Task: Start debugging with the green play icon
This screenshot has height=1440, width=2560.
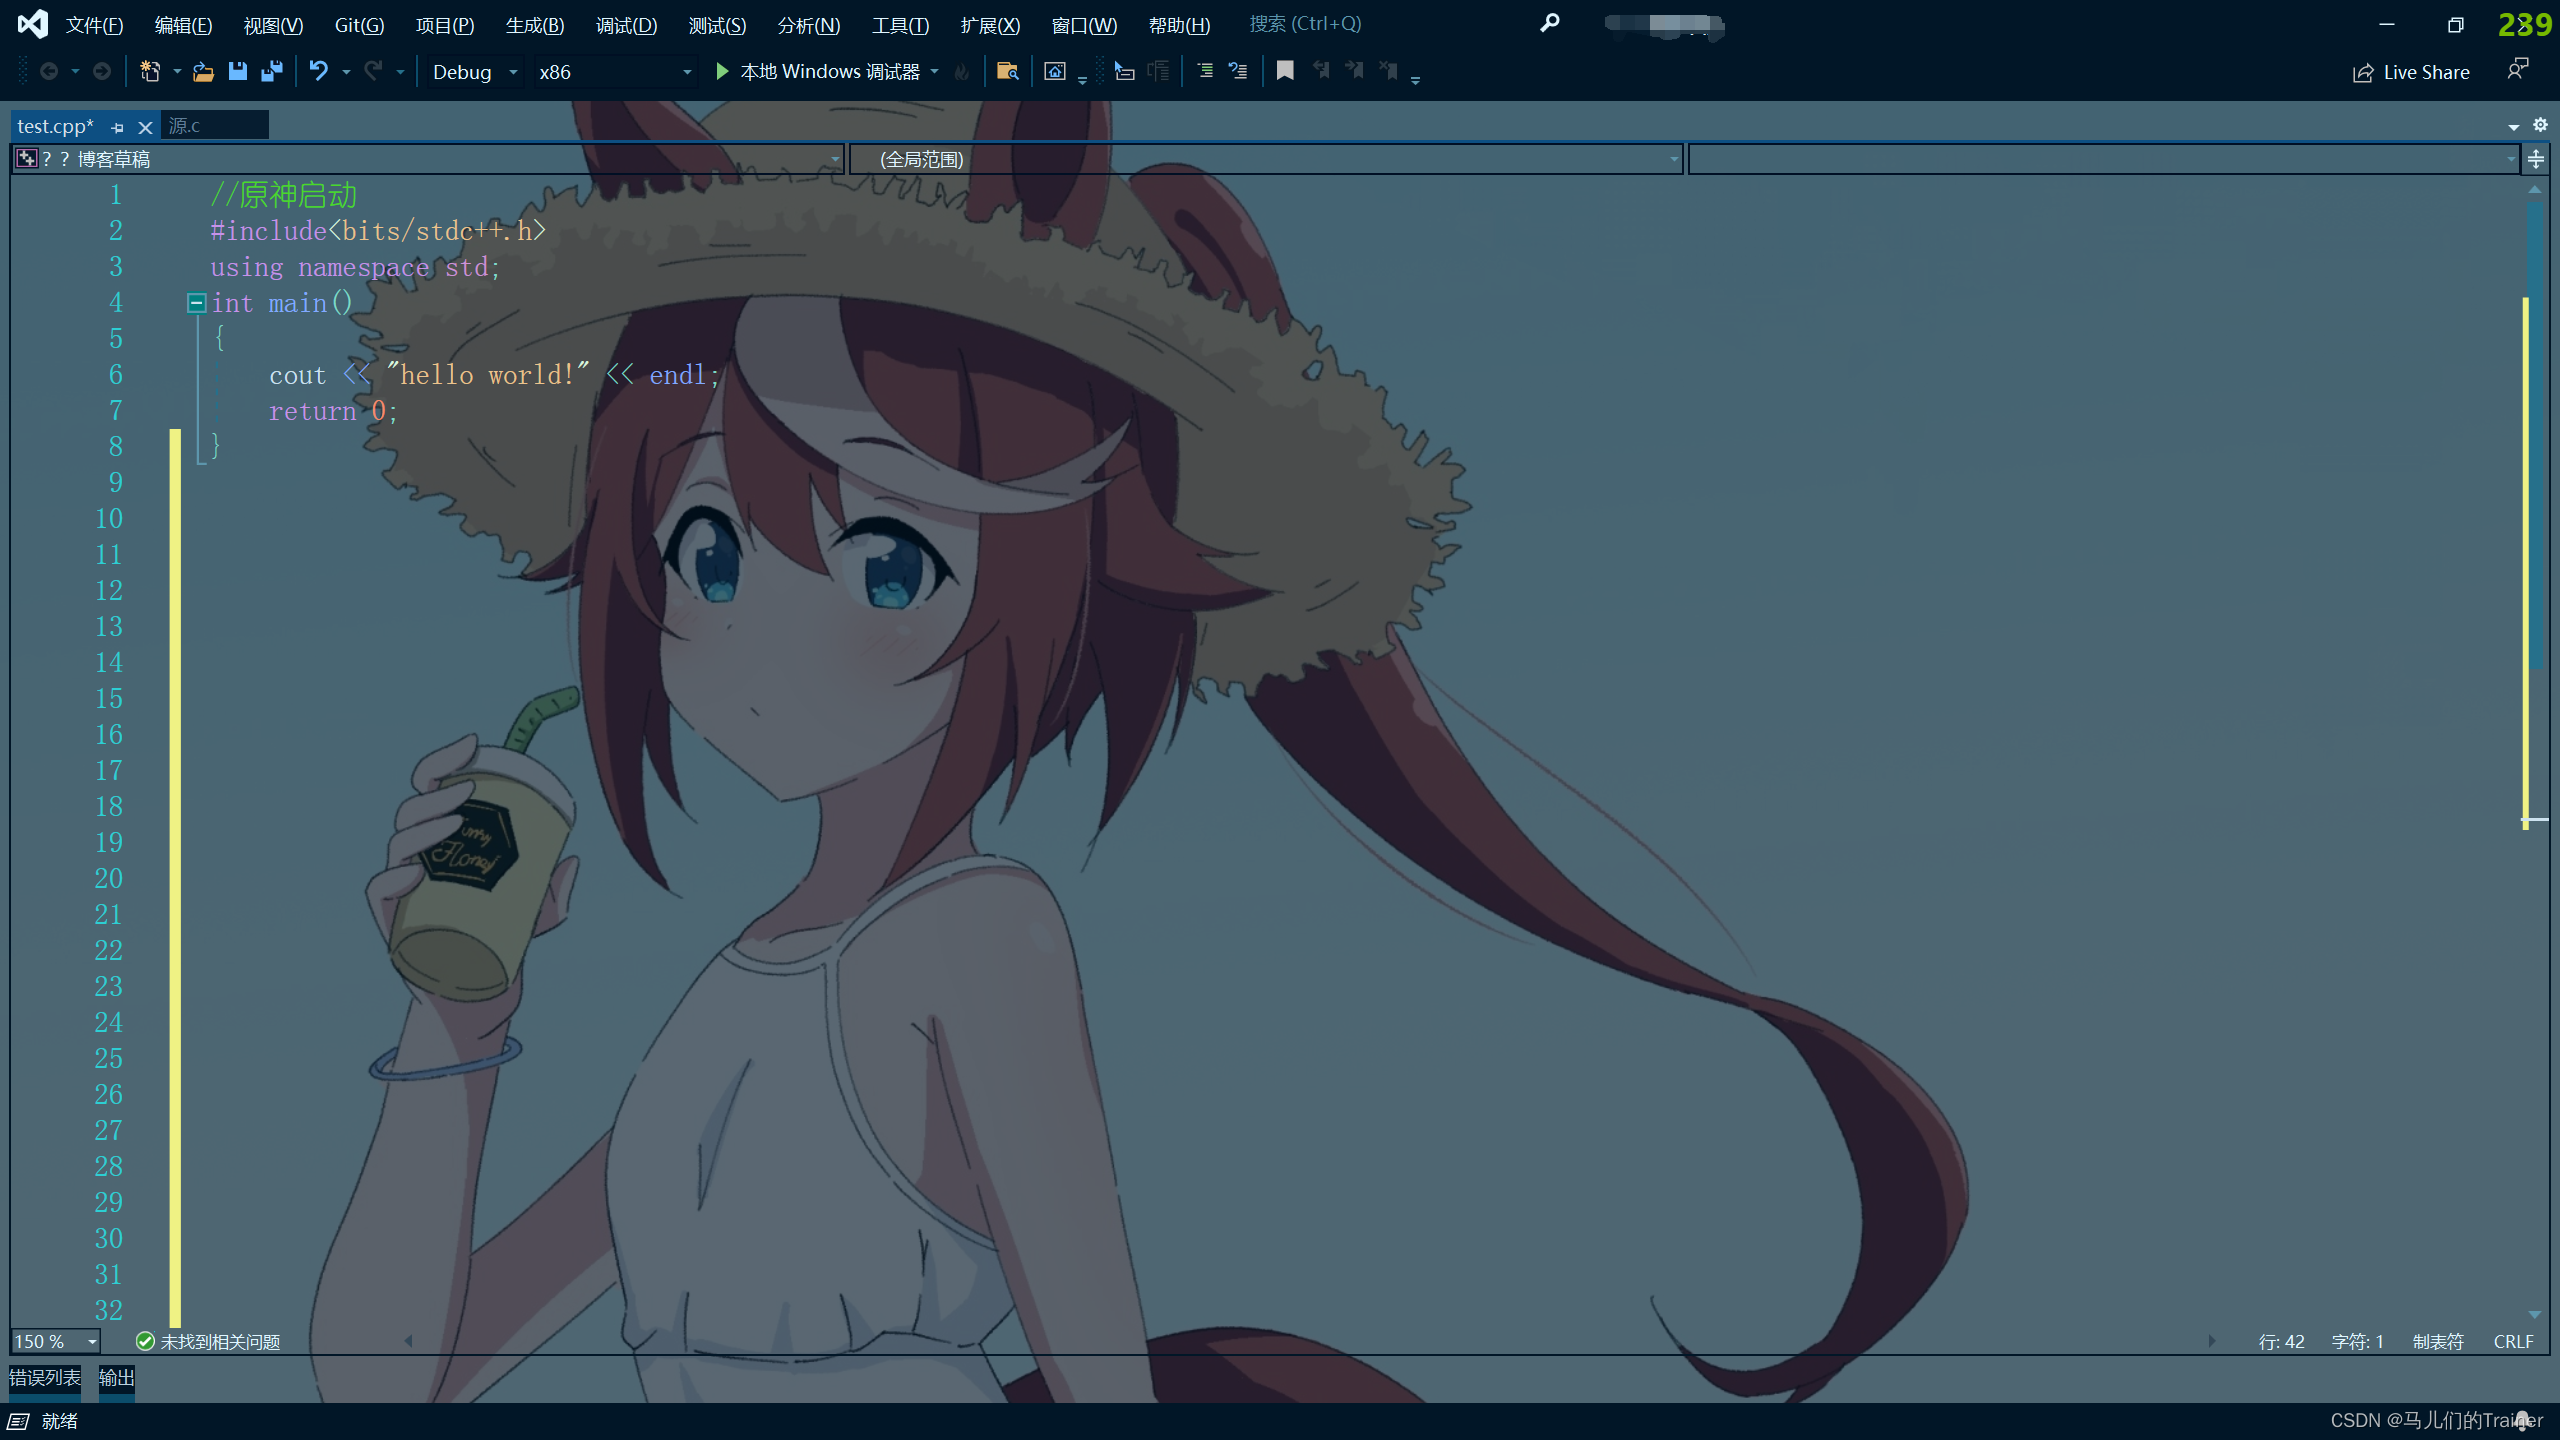Action: (722, 71)
